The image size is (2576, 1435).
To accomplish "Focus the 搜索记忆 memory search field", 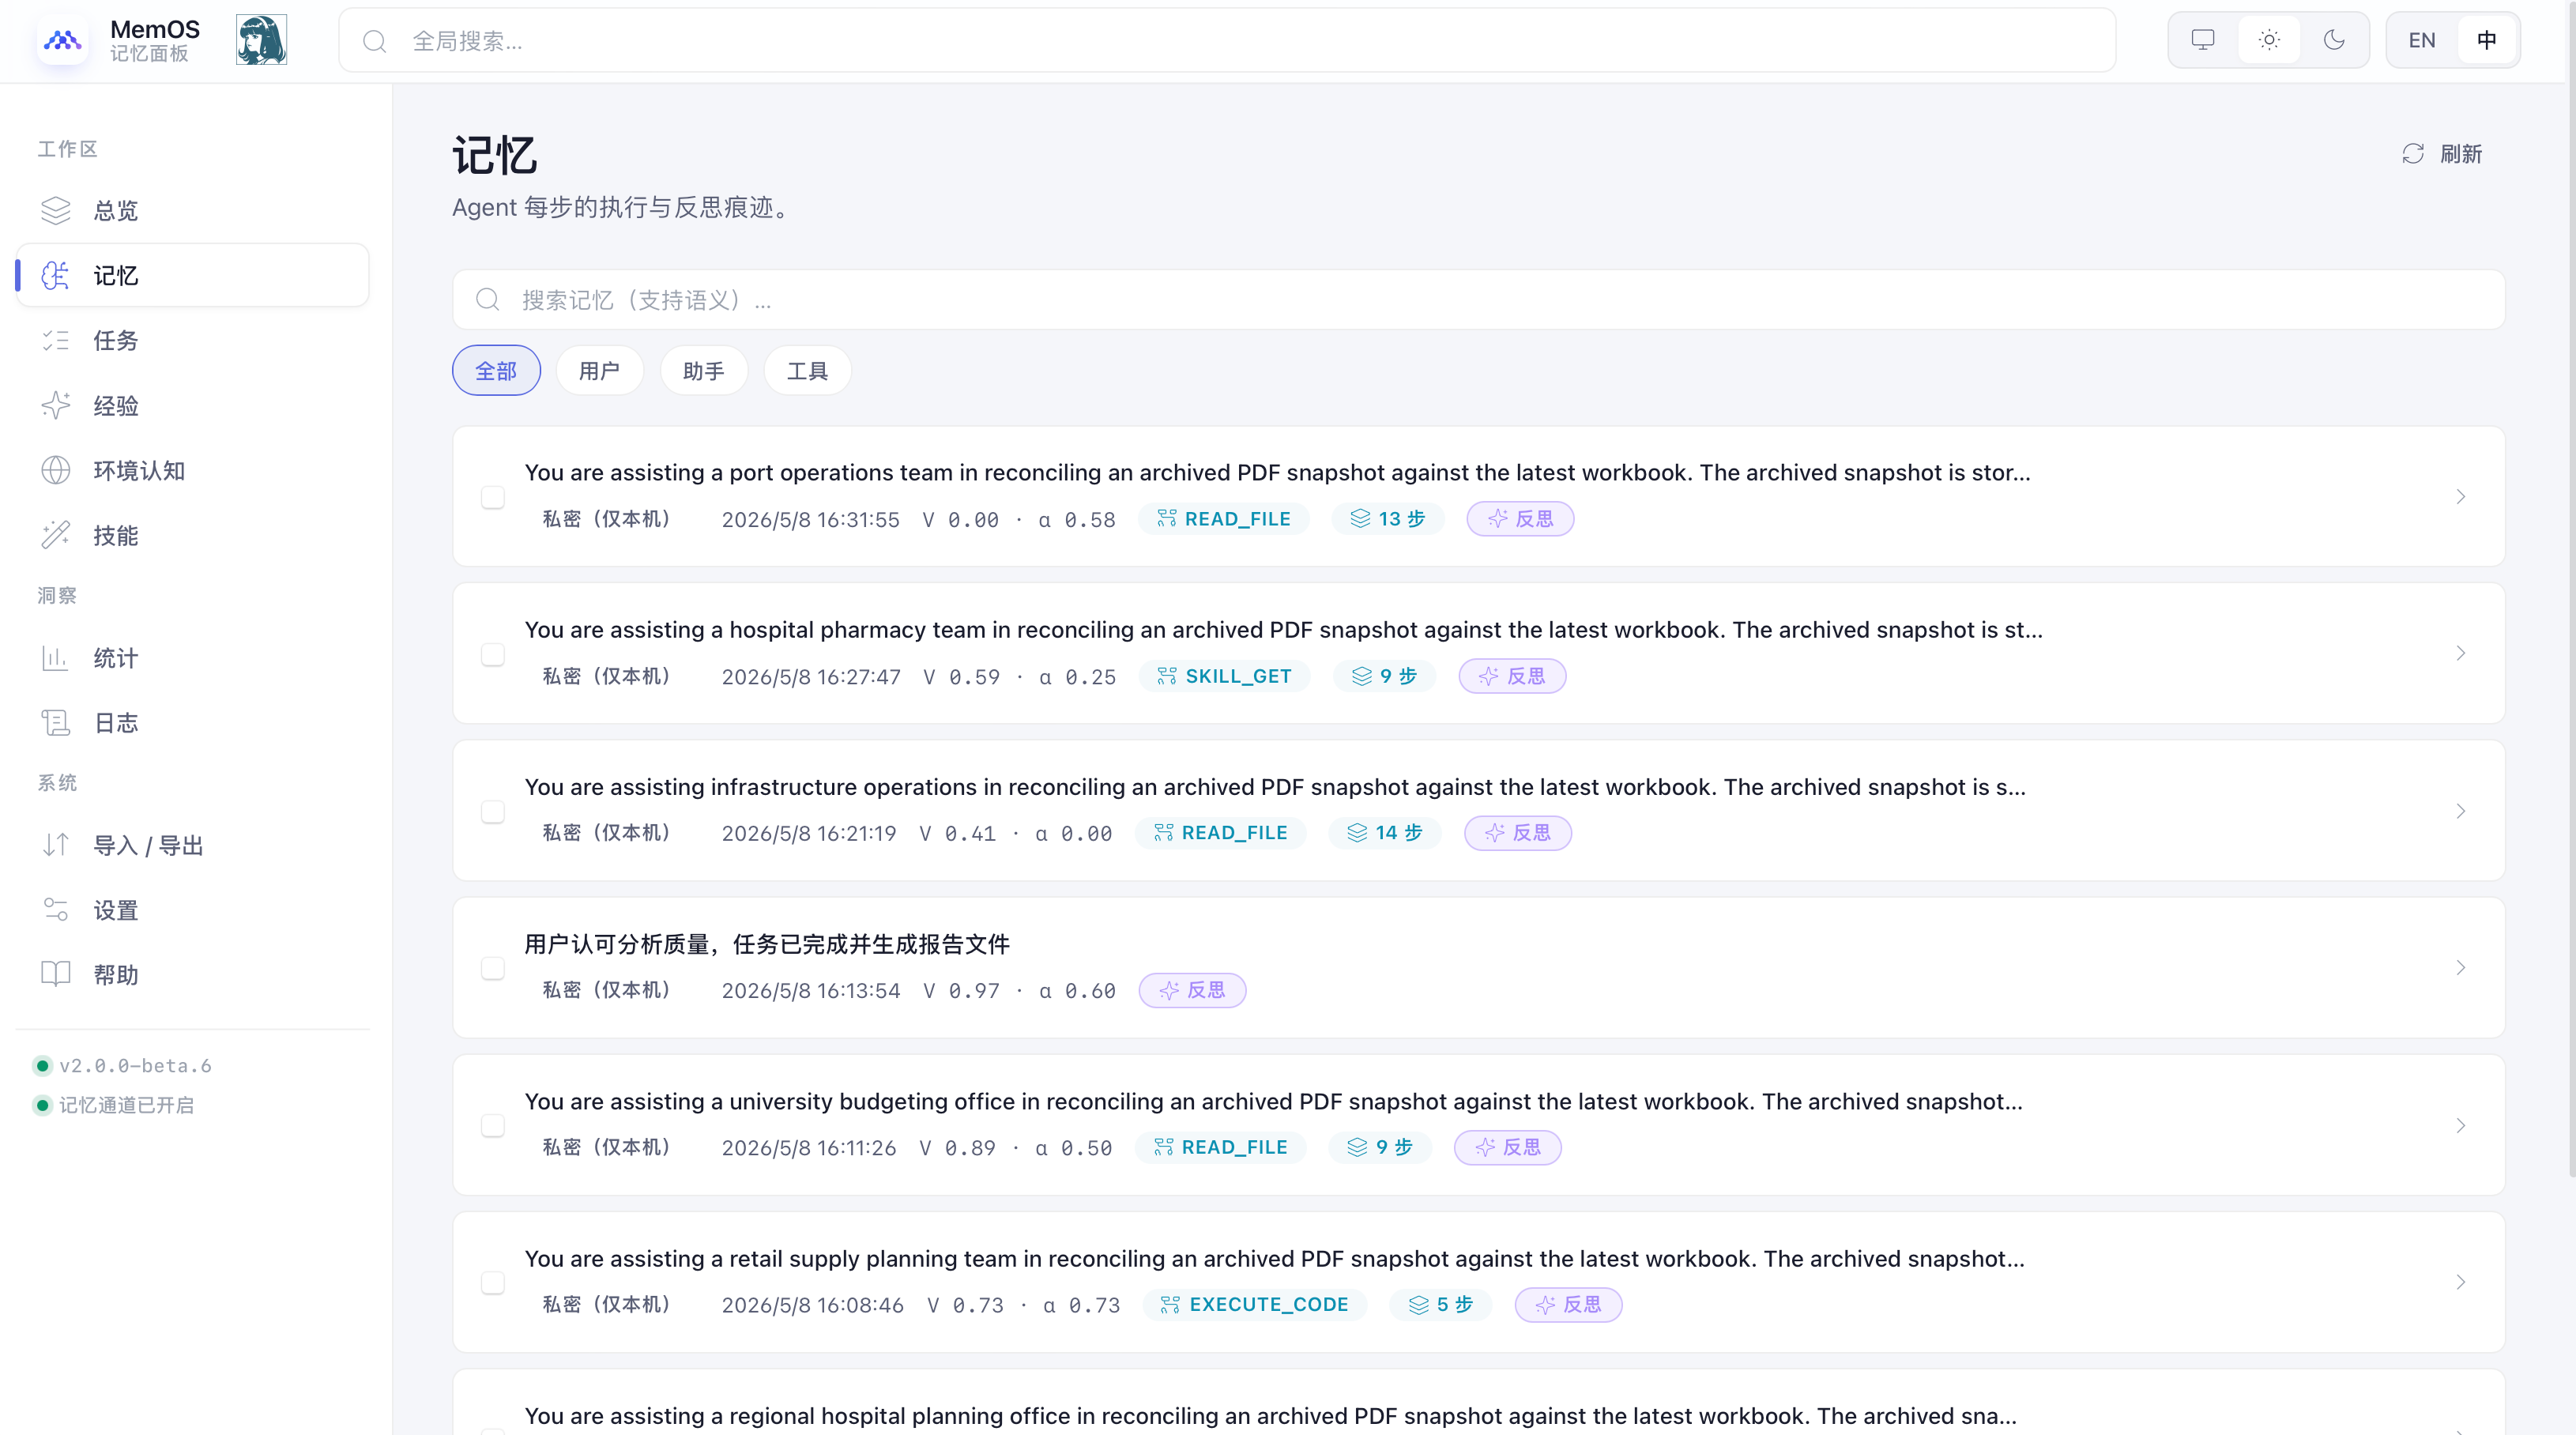I will pyautogui.click(x=1478, y=300).
